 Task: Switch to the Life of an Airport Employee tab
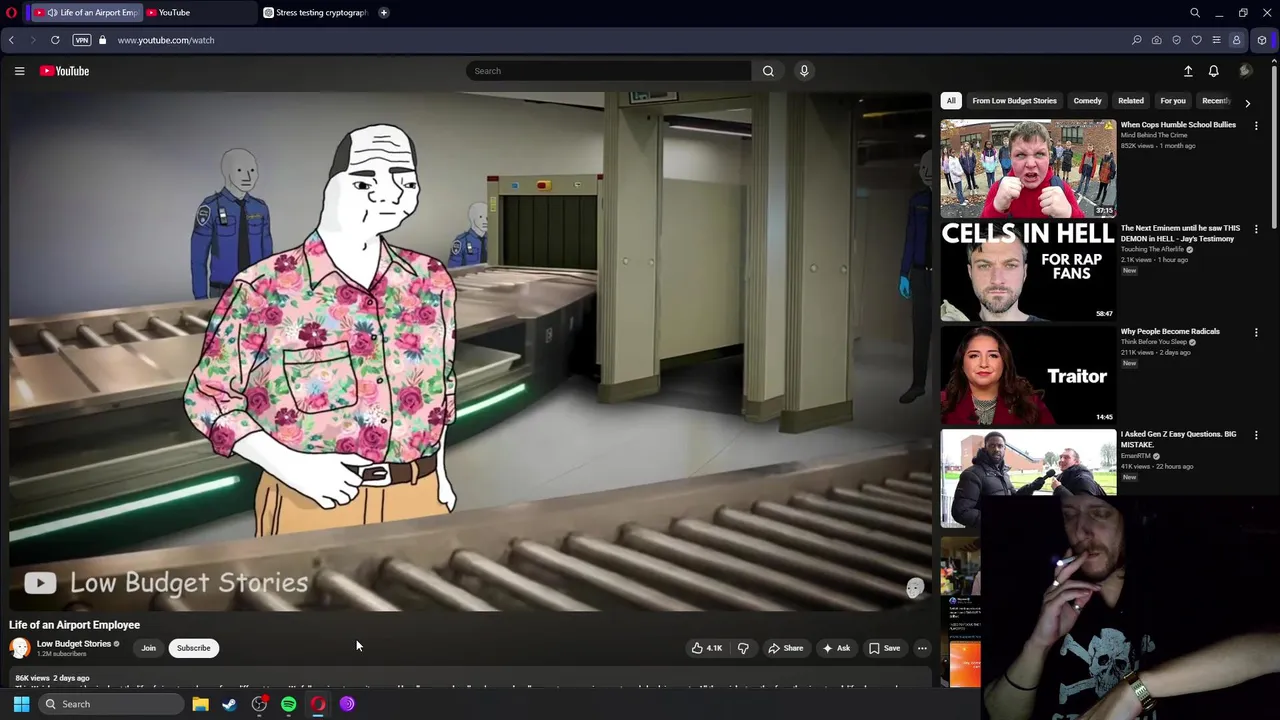point(86,13)
